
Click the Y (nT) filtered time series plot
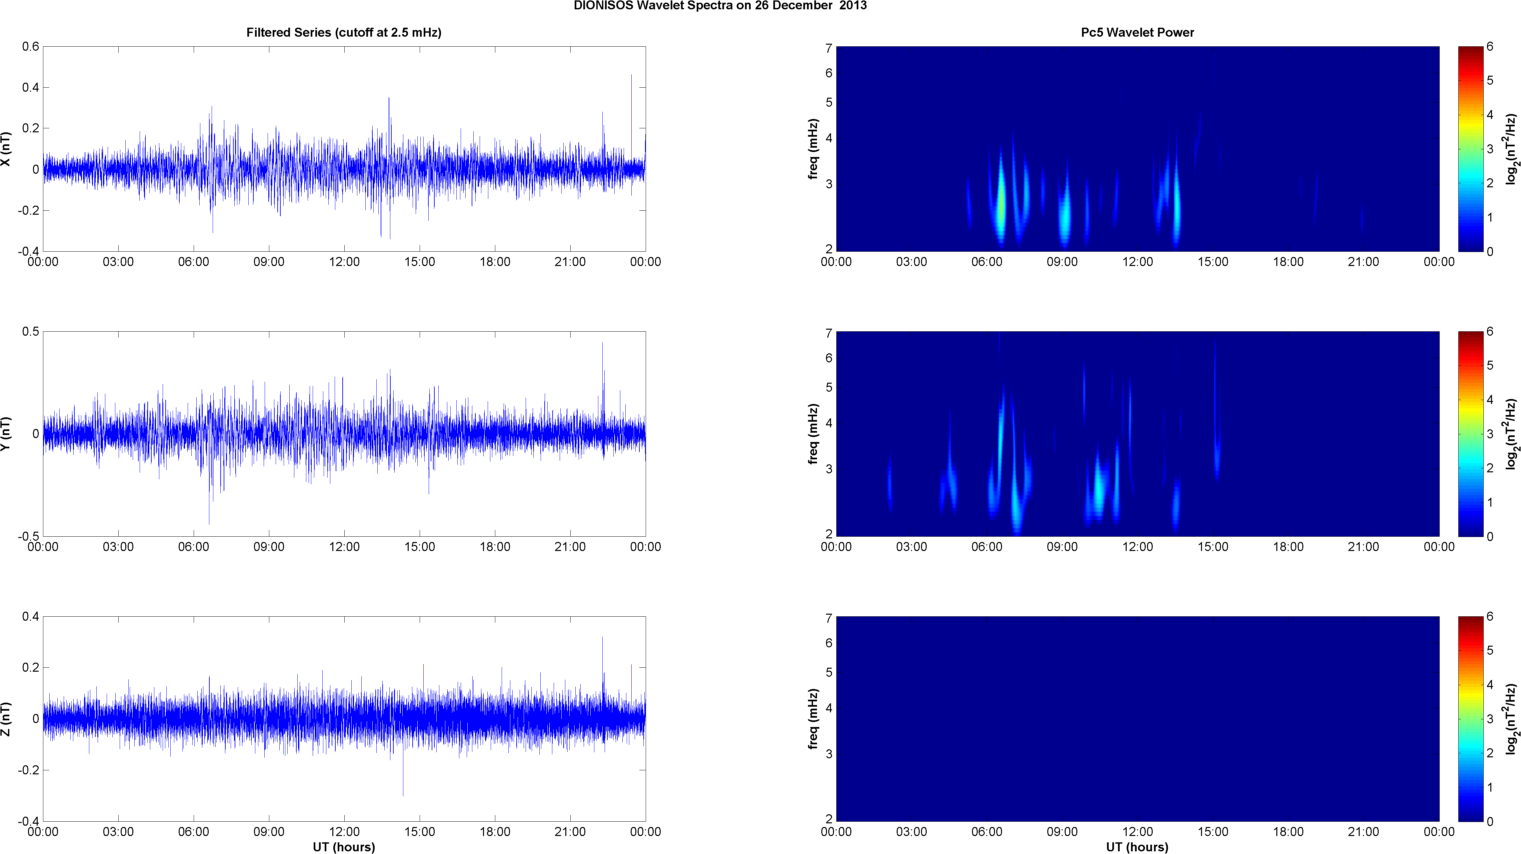click(344, 434)
